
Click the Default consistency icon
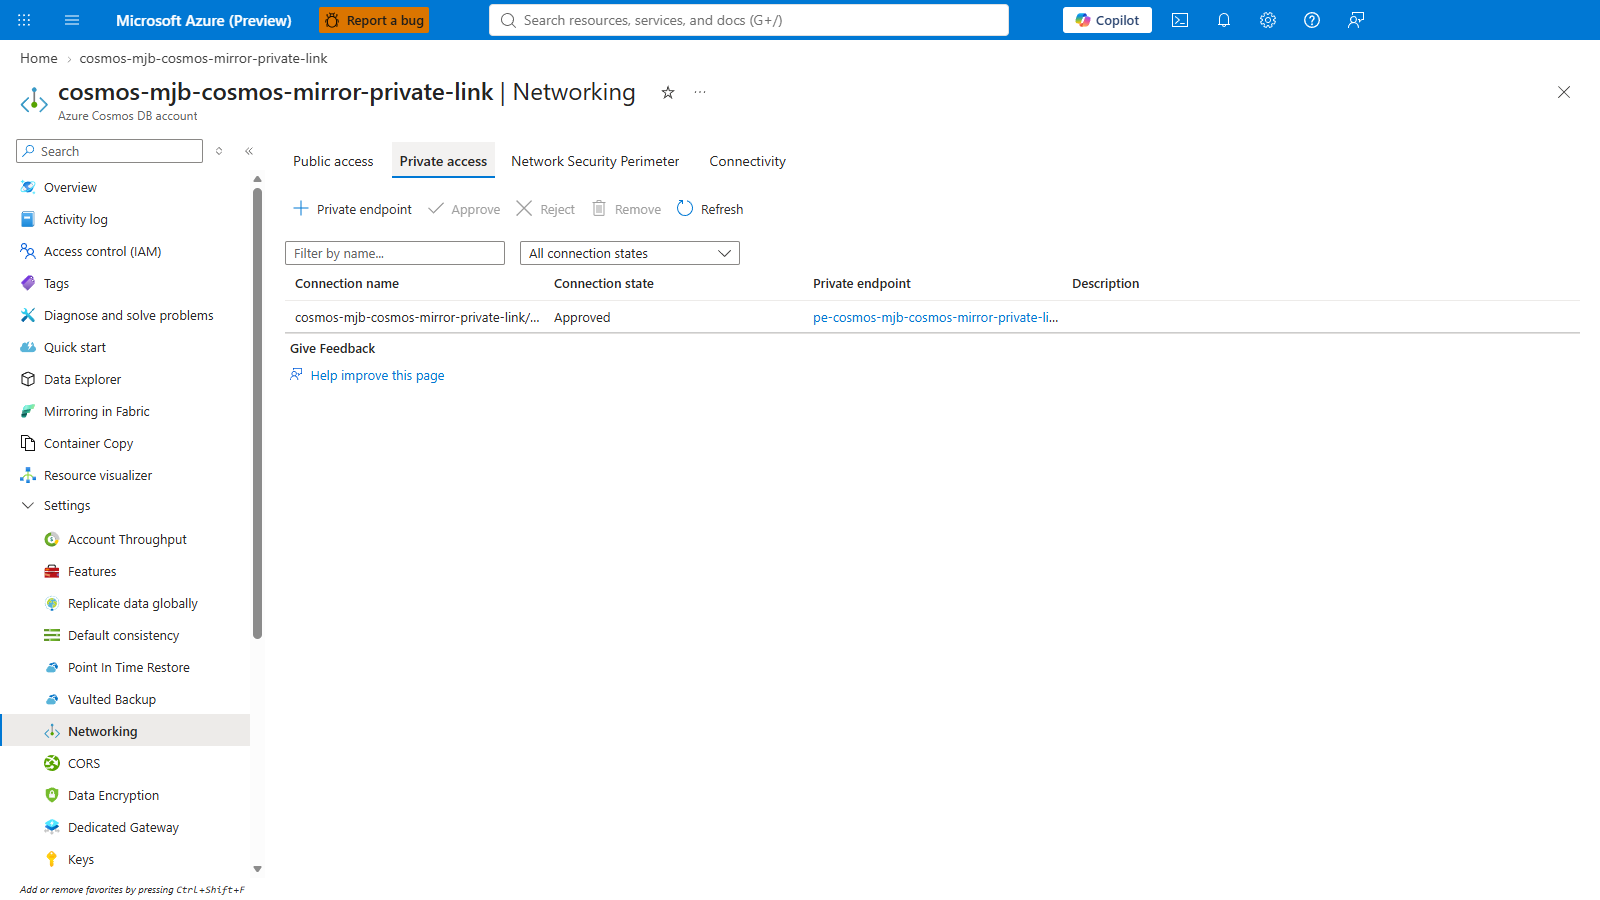(52, 635)
